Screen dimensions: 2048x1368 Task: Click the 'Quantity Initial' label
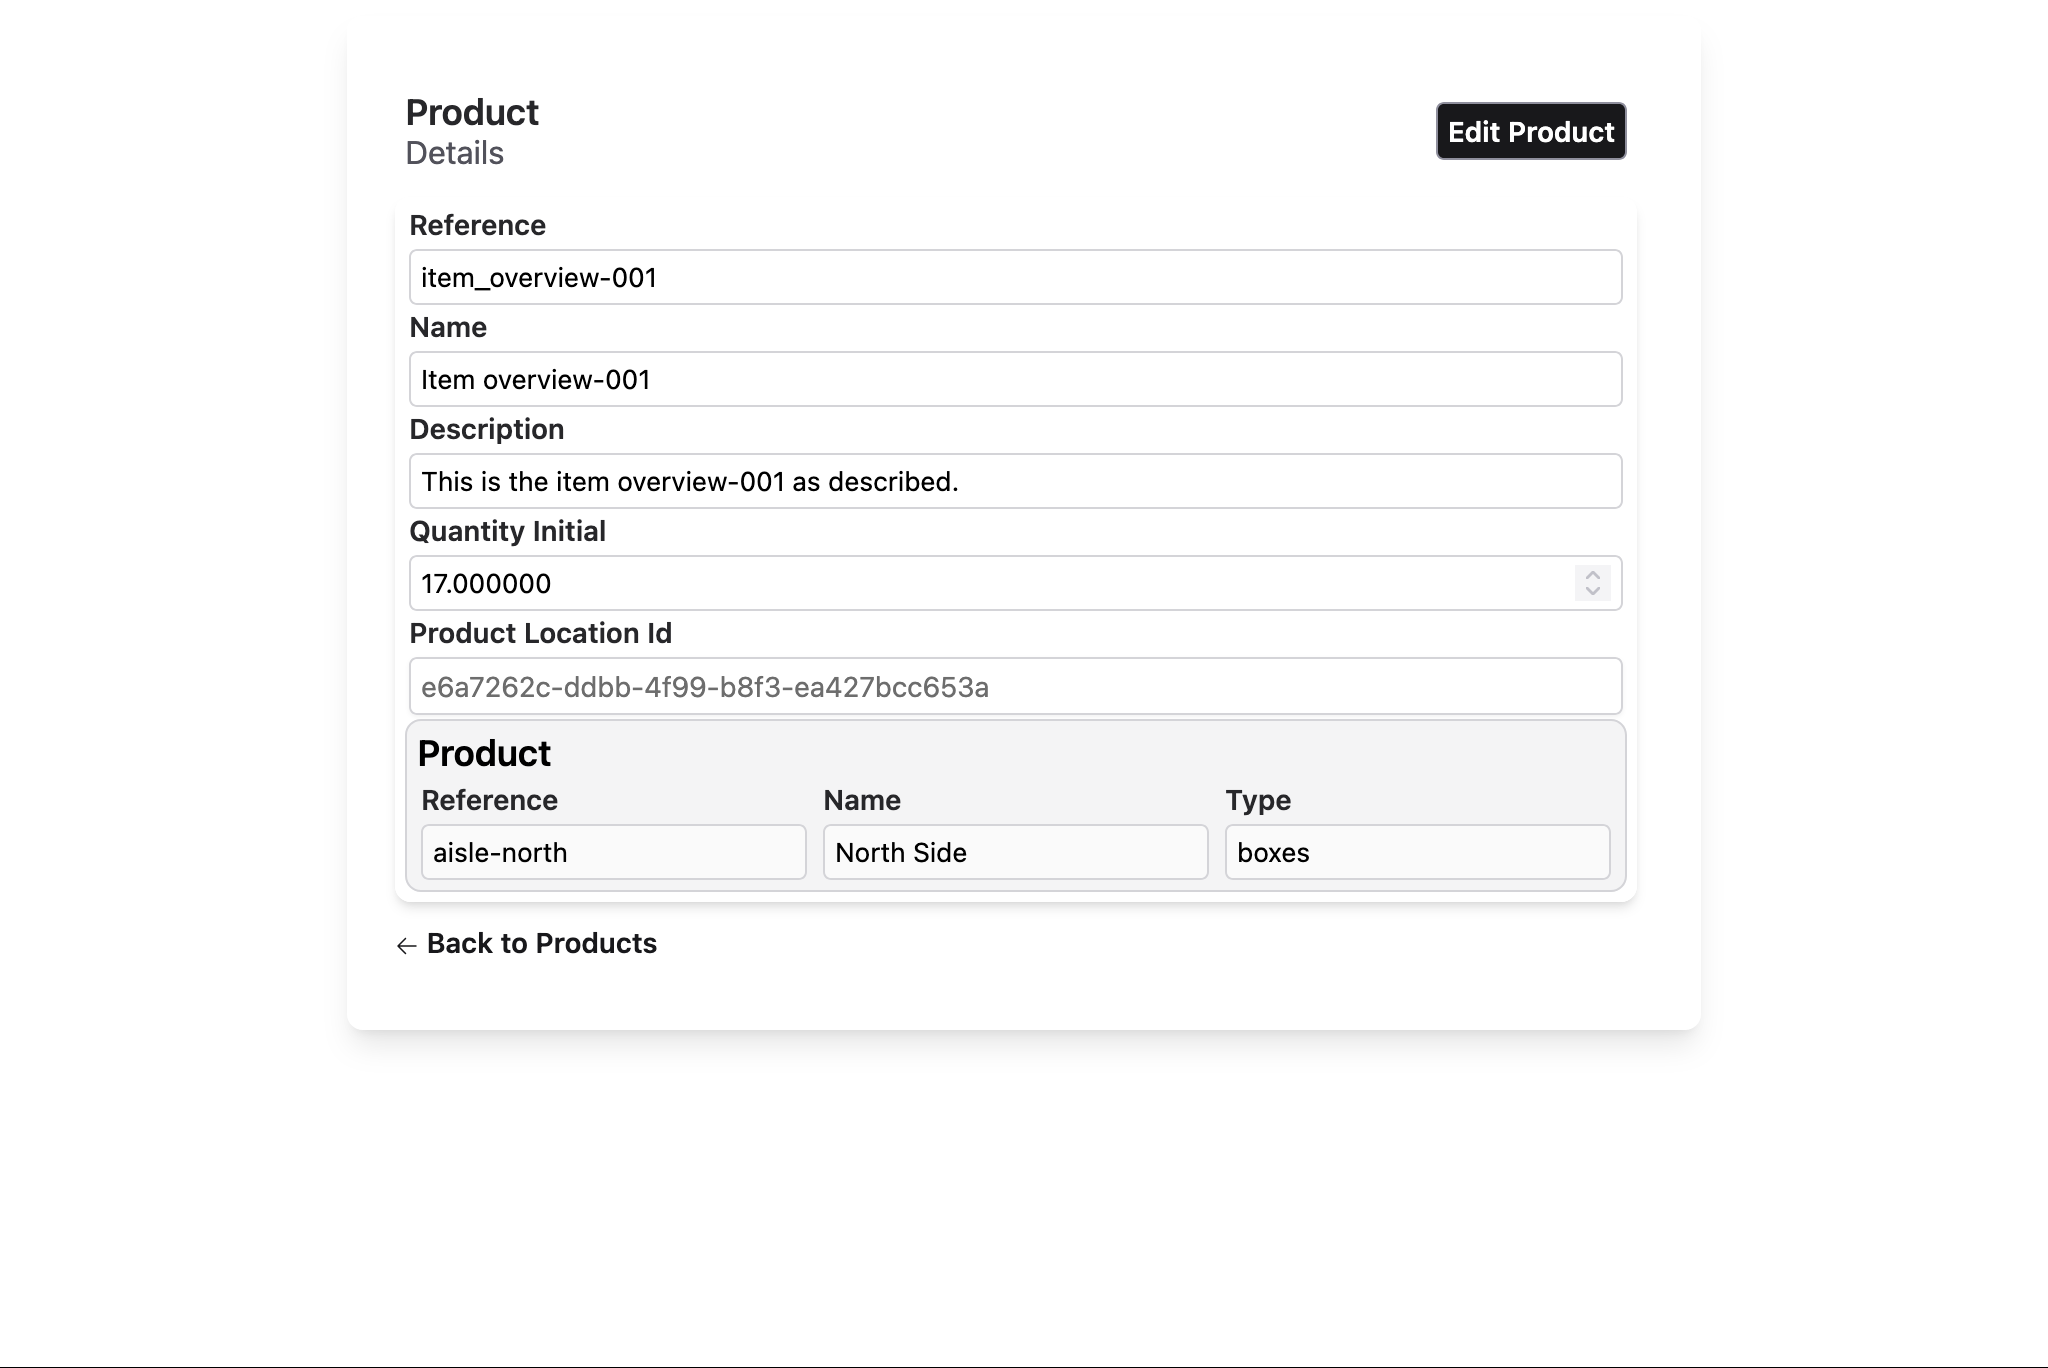(x=507, y=531)
